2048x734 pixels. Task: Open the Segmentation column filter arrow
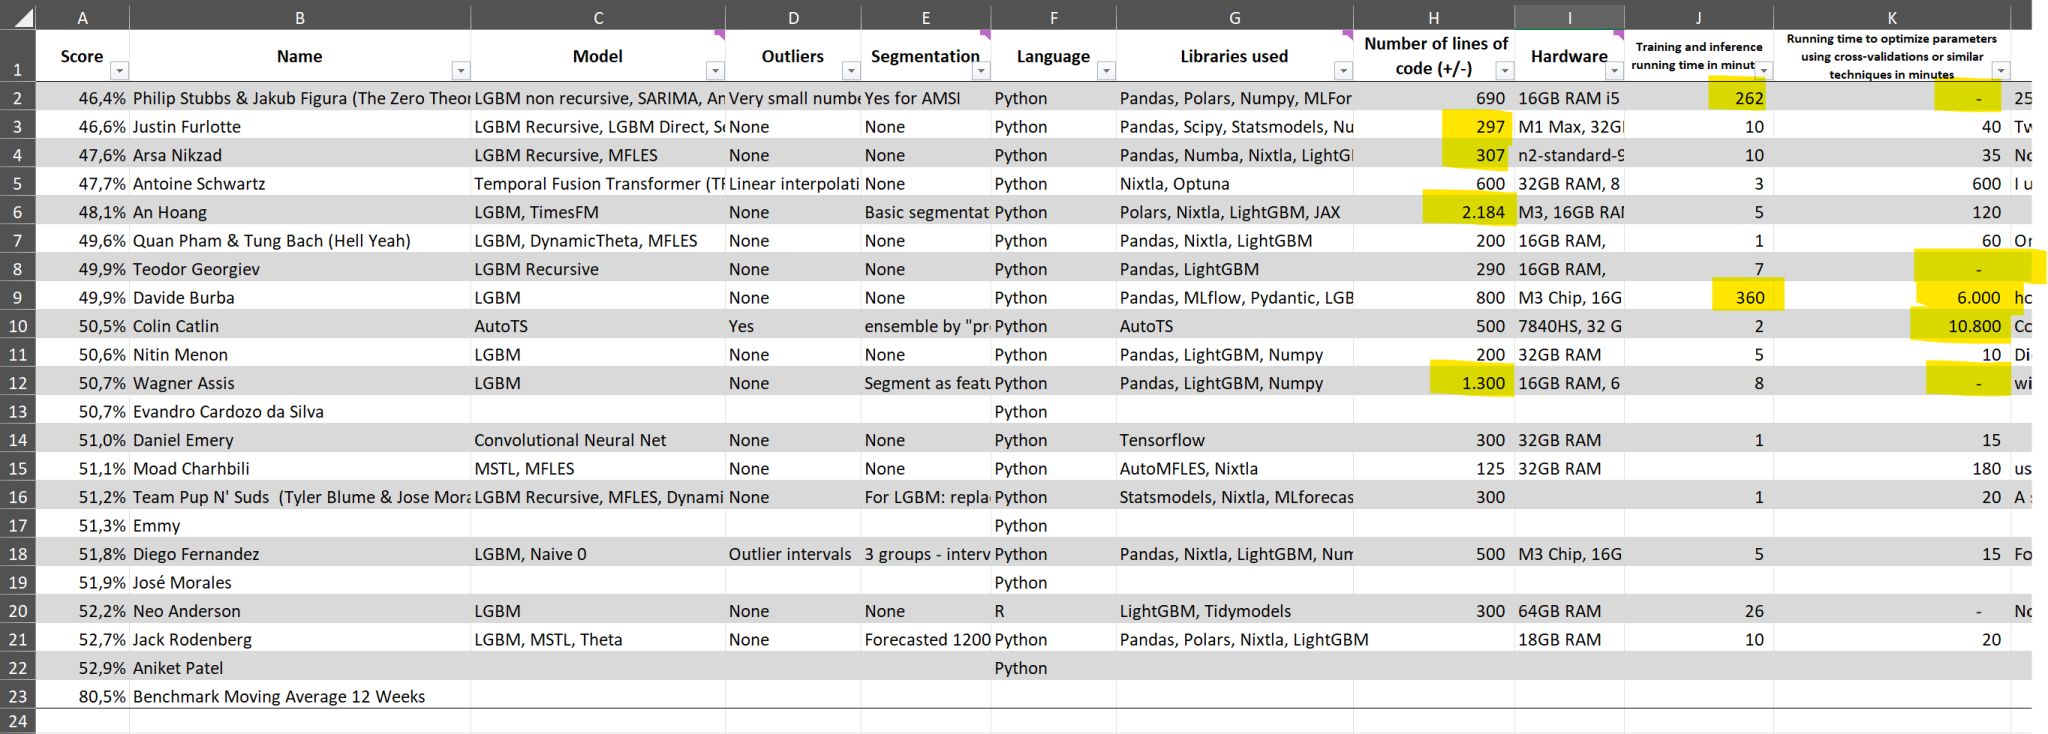point(980,71)
